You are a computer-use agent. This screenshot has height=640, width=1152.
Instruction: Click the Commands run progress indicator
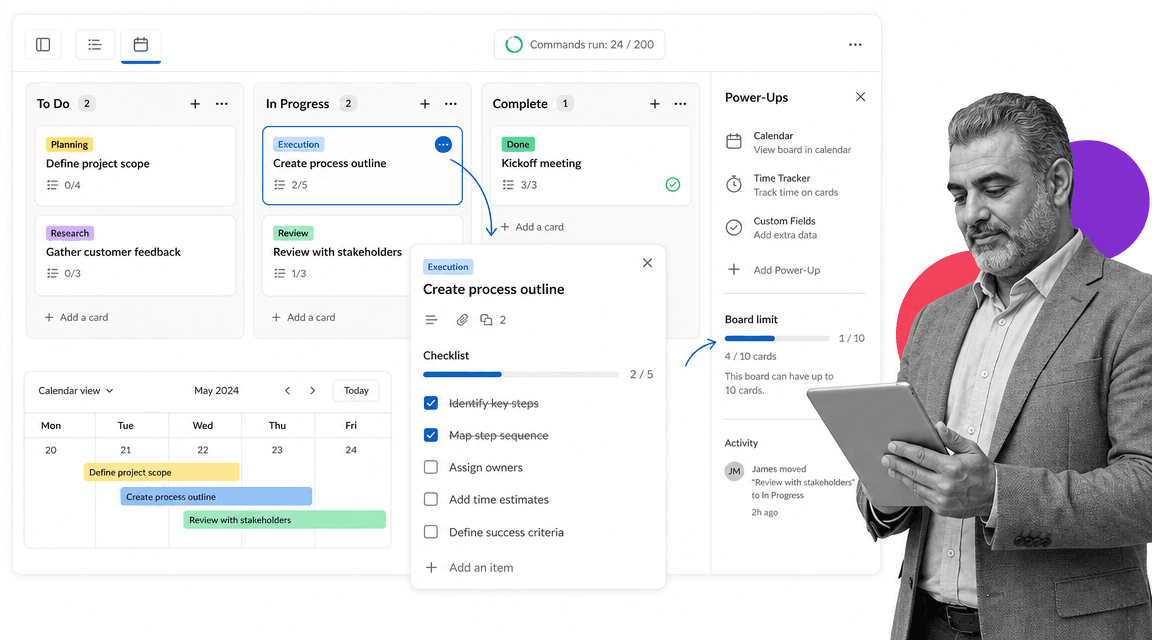pyautogui.click(x=580, y=45)
